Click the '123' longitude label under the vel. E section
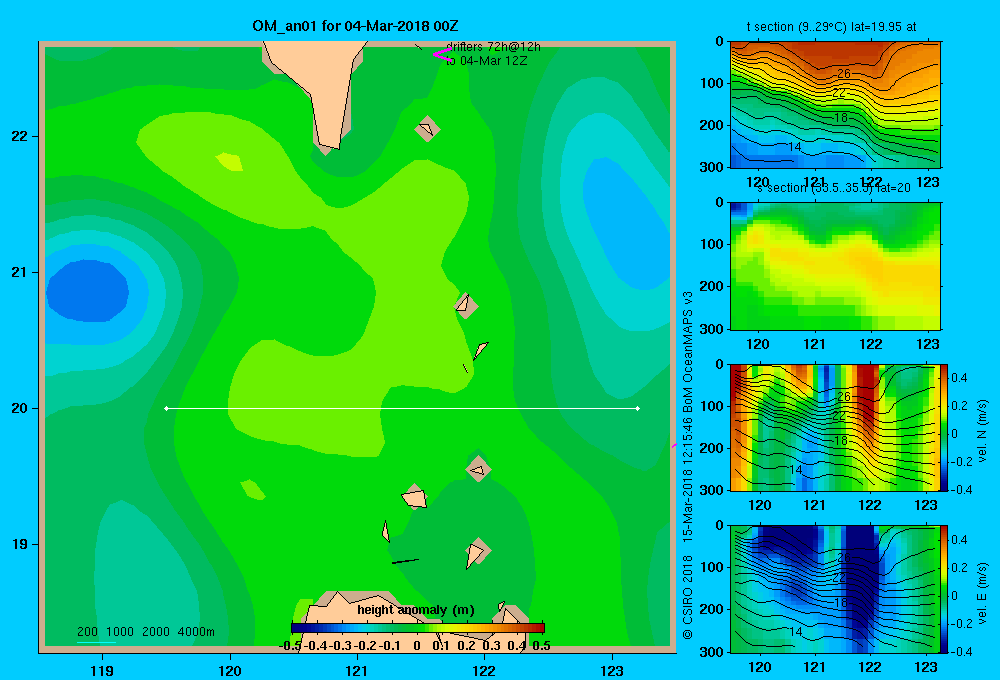This screenshot has height=680, width=1000. point(926,667)
